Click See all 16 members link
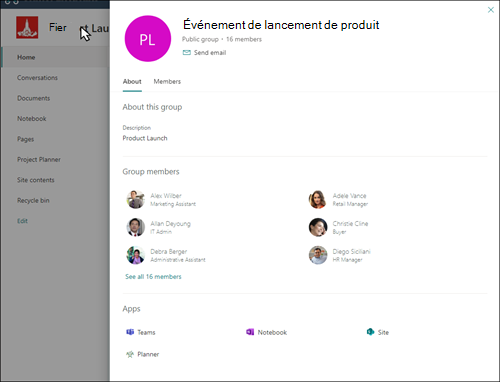This screenshot has width=500, height=382. [153, 277]
